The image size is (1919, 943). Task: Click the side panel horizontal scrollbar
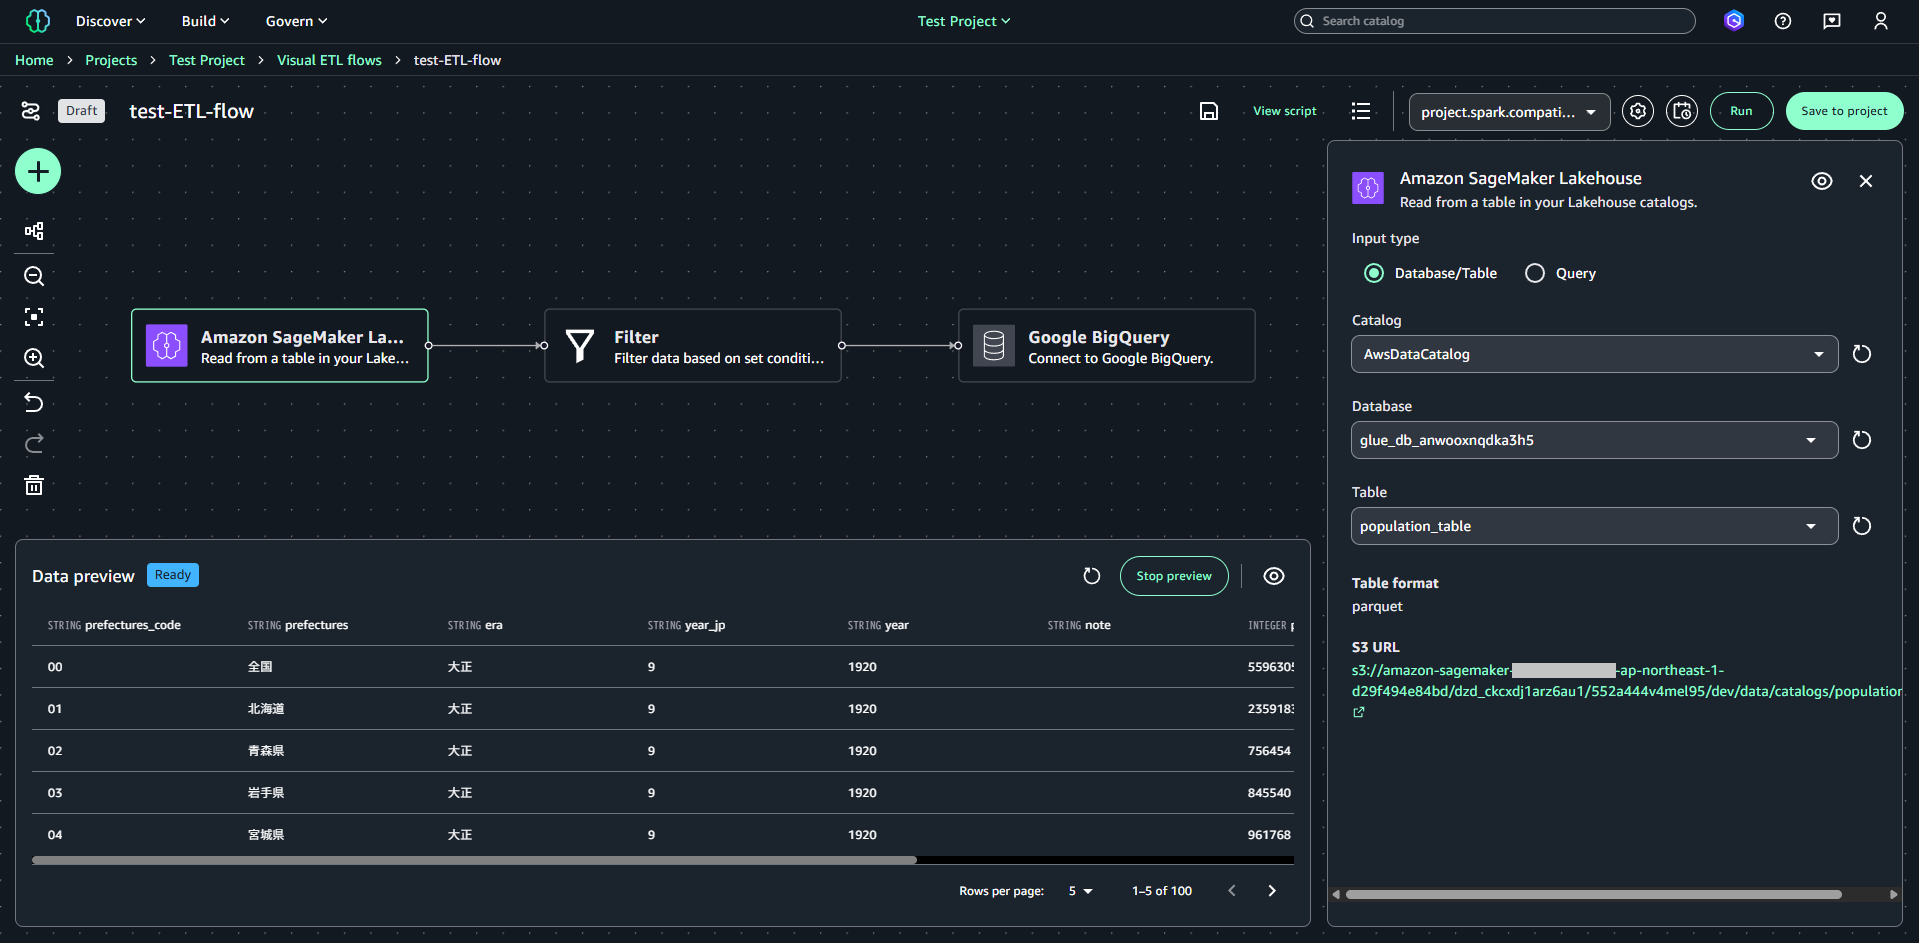click(x=1594, y=895)
